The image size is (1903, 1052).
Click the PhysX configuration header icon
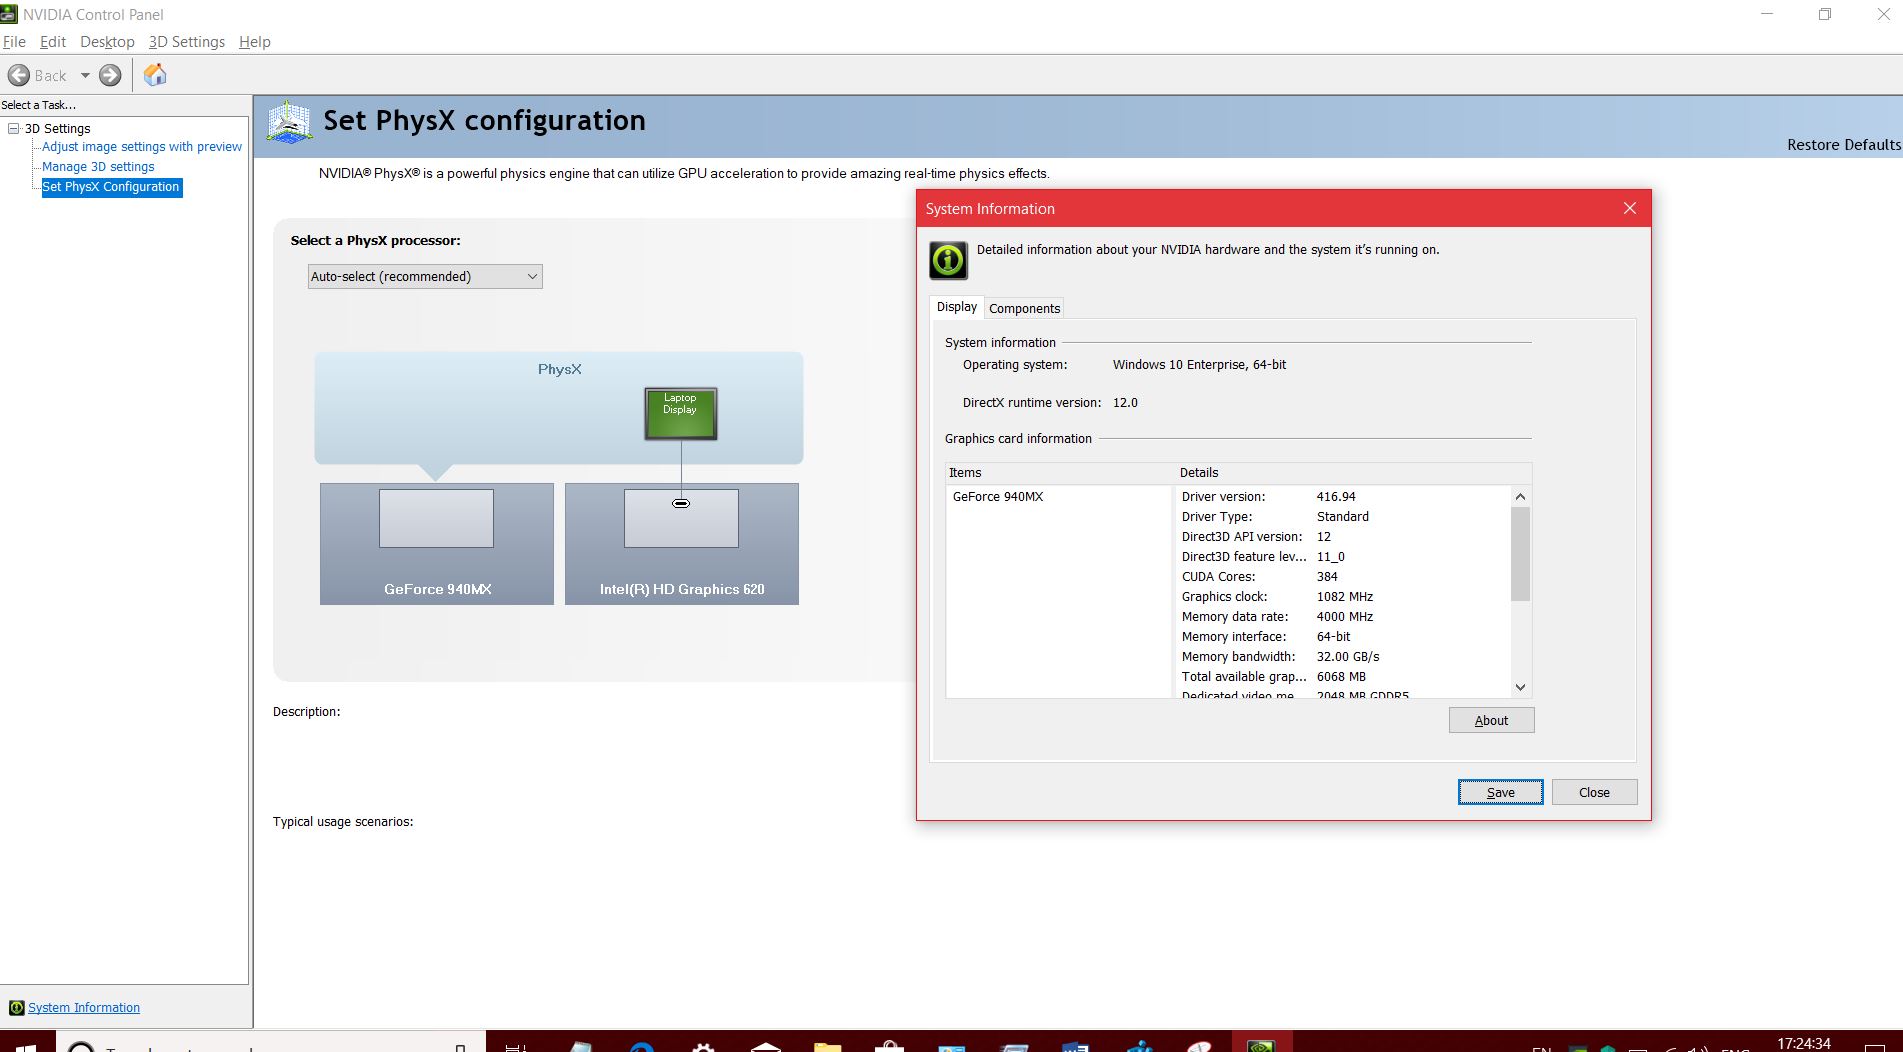click(x=289, y=123)
